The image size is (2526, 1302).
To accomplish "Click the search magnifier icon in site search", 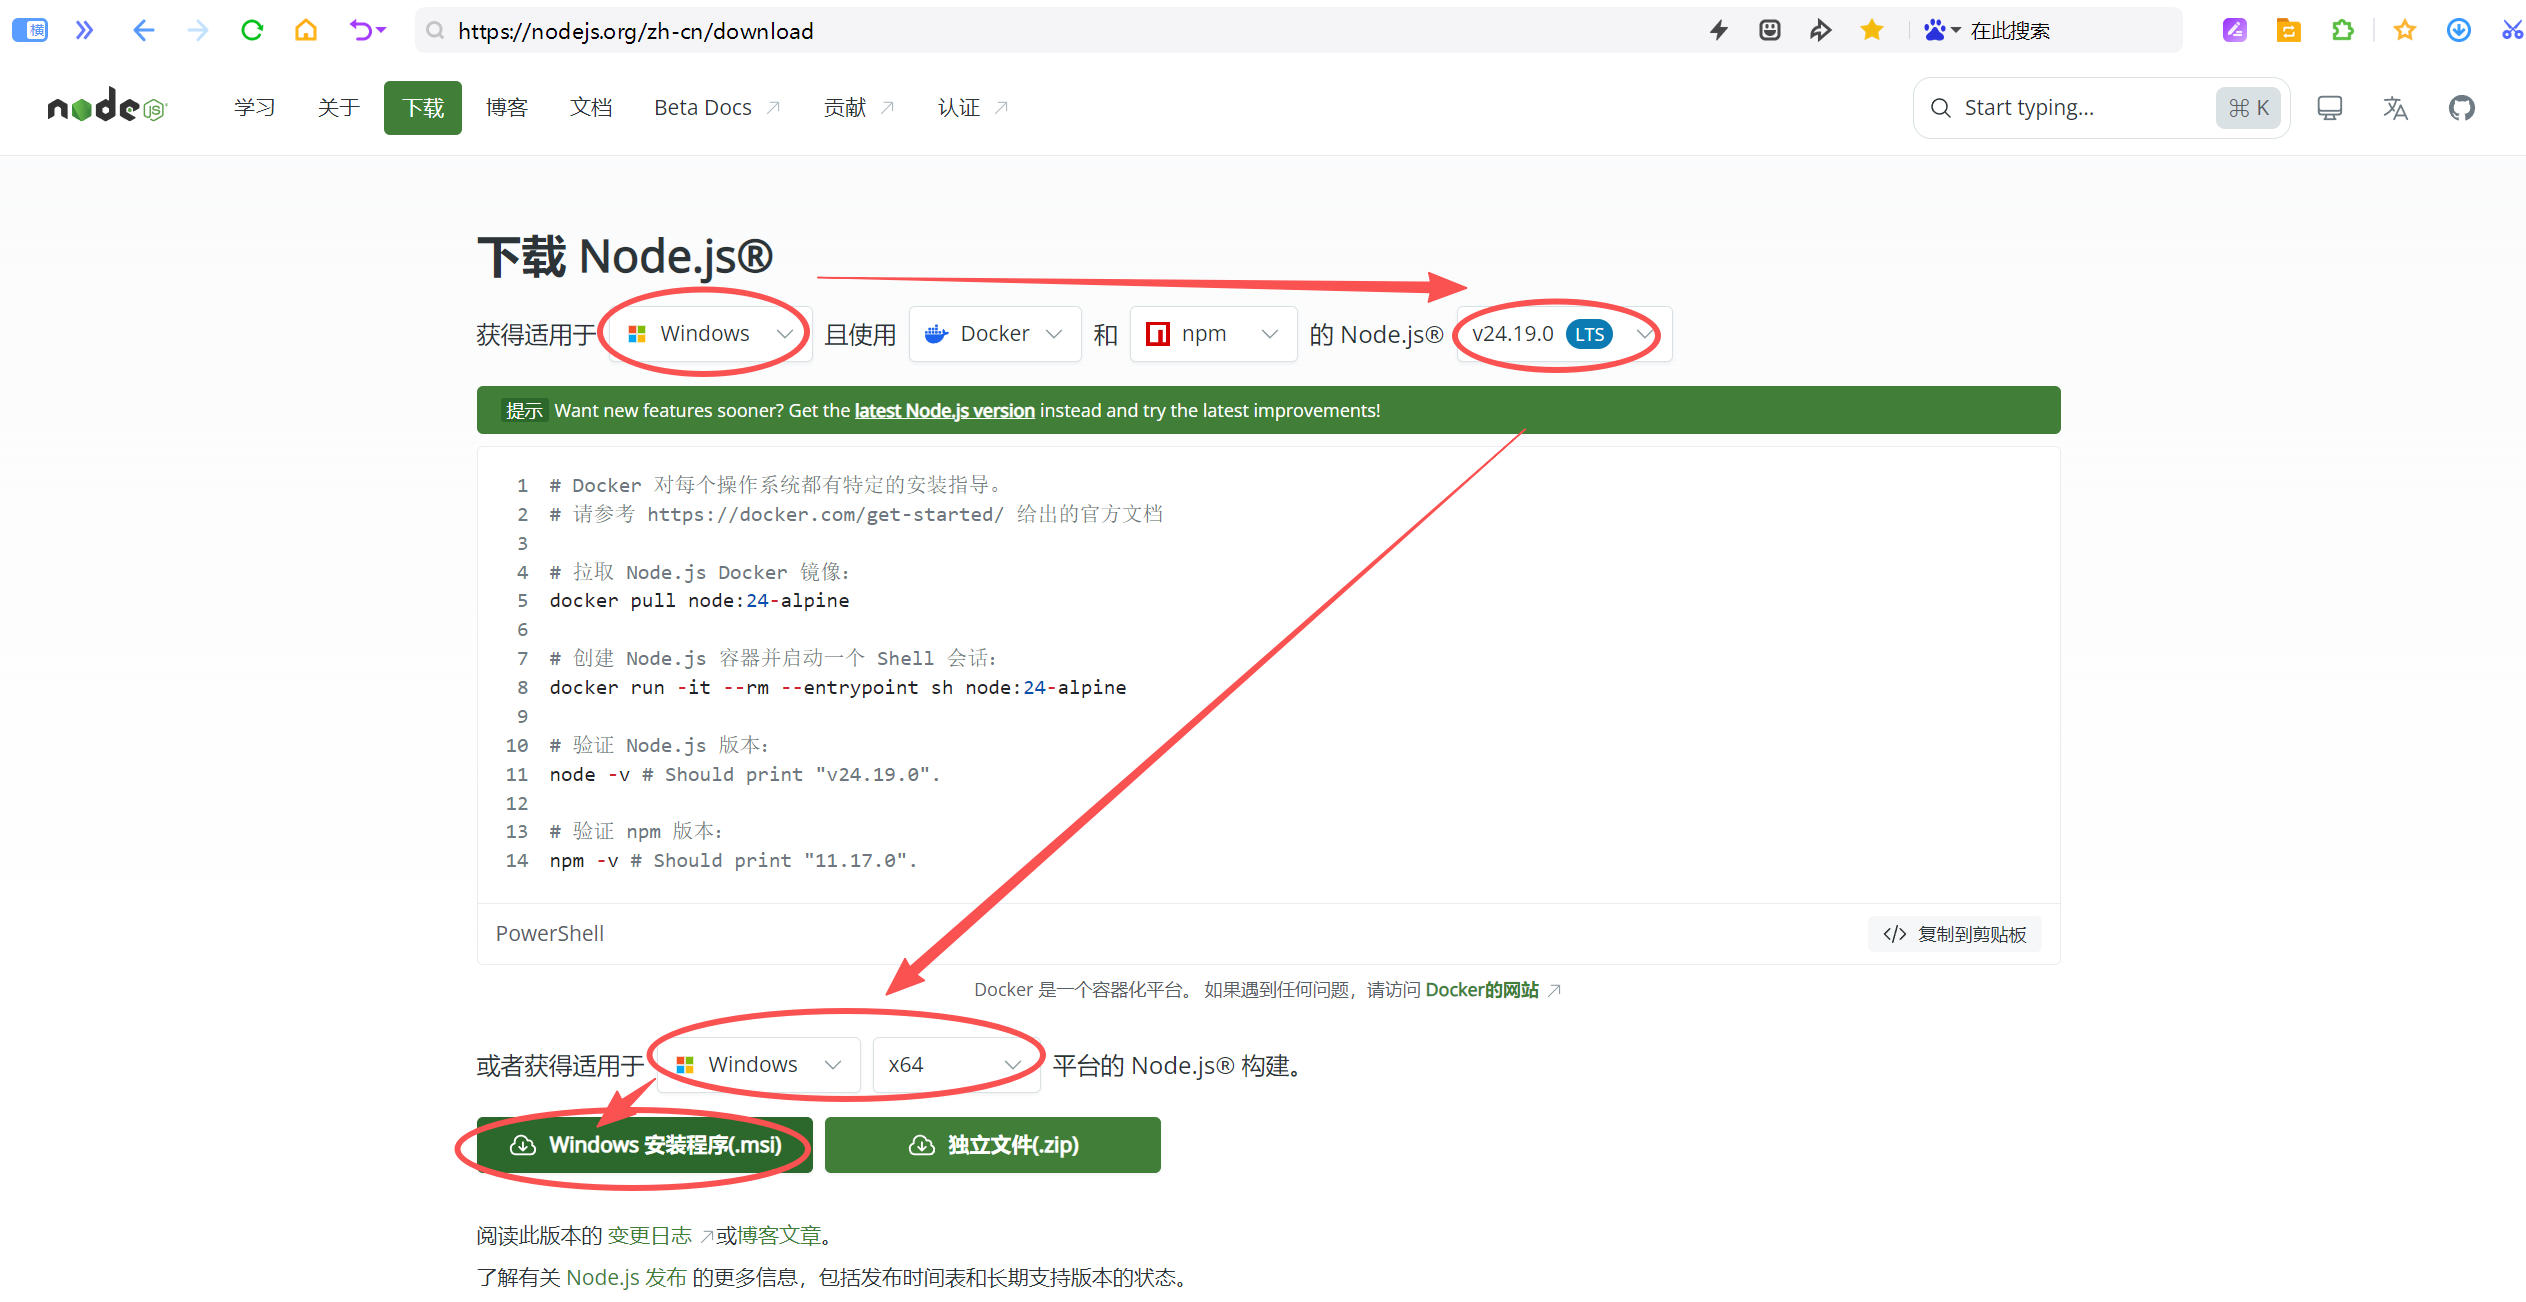I will click(1940, 108).
